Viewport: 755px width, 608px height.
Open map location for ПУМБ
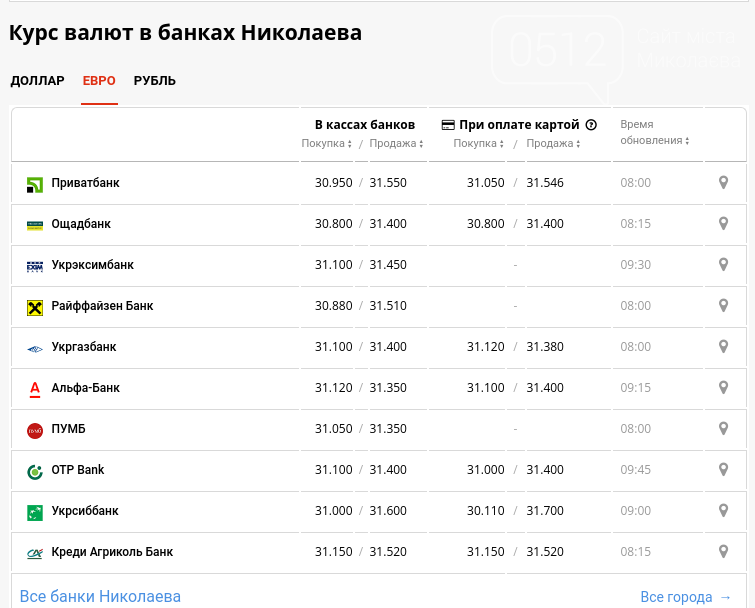click(723, 428)
